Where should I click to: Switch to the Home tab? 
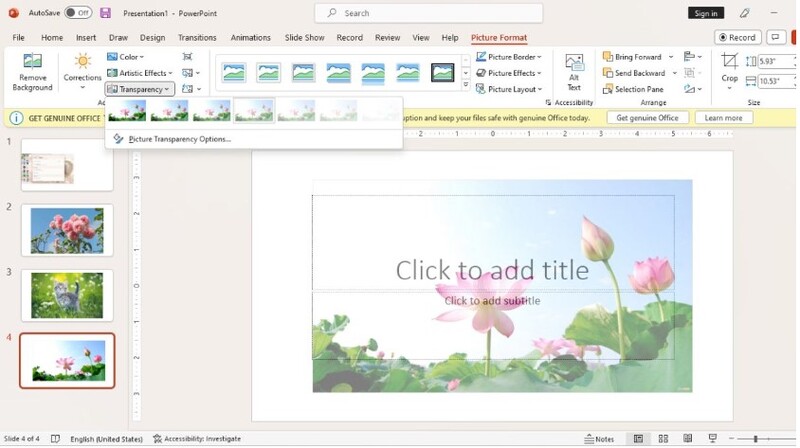52,38
